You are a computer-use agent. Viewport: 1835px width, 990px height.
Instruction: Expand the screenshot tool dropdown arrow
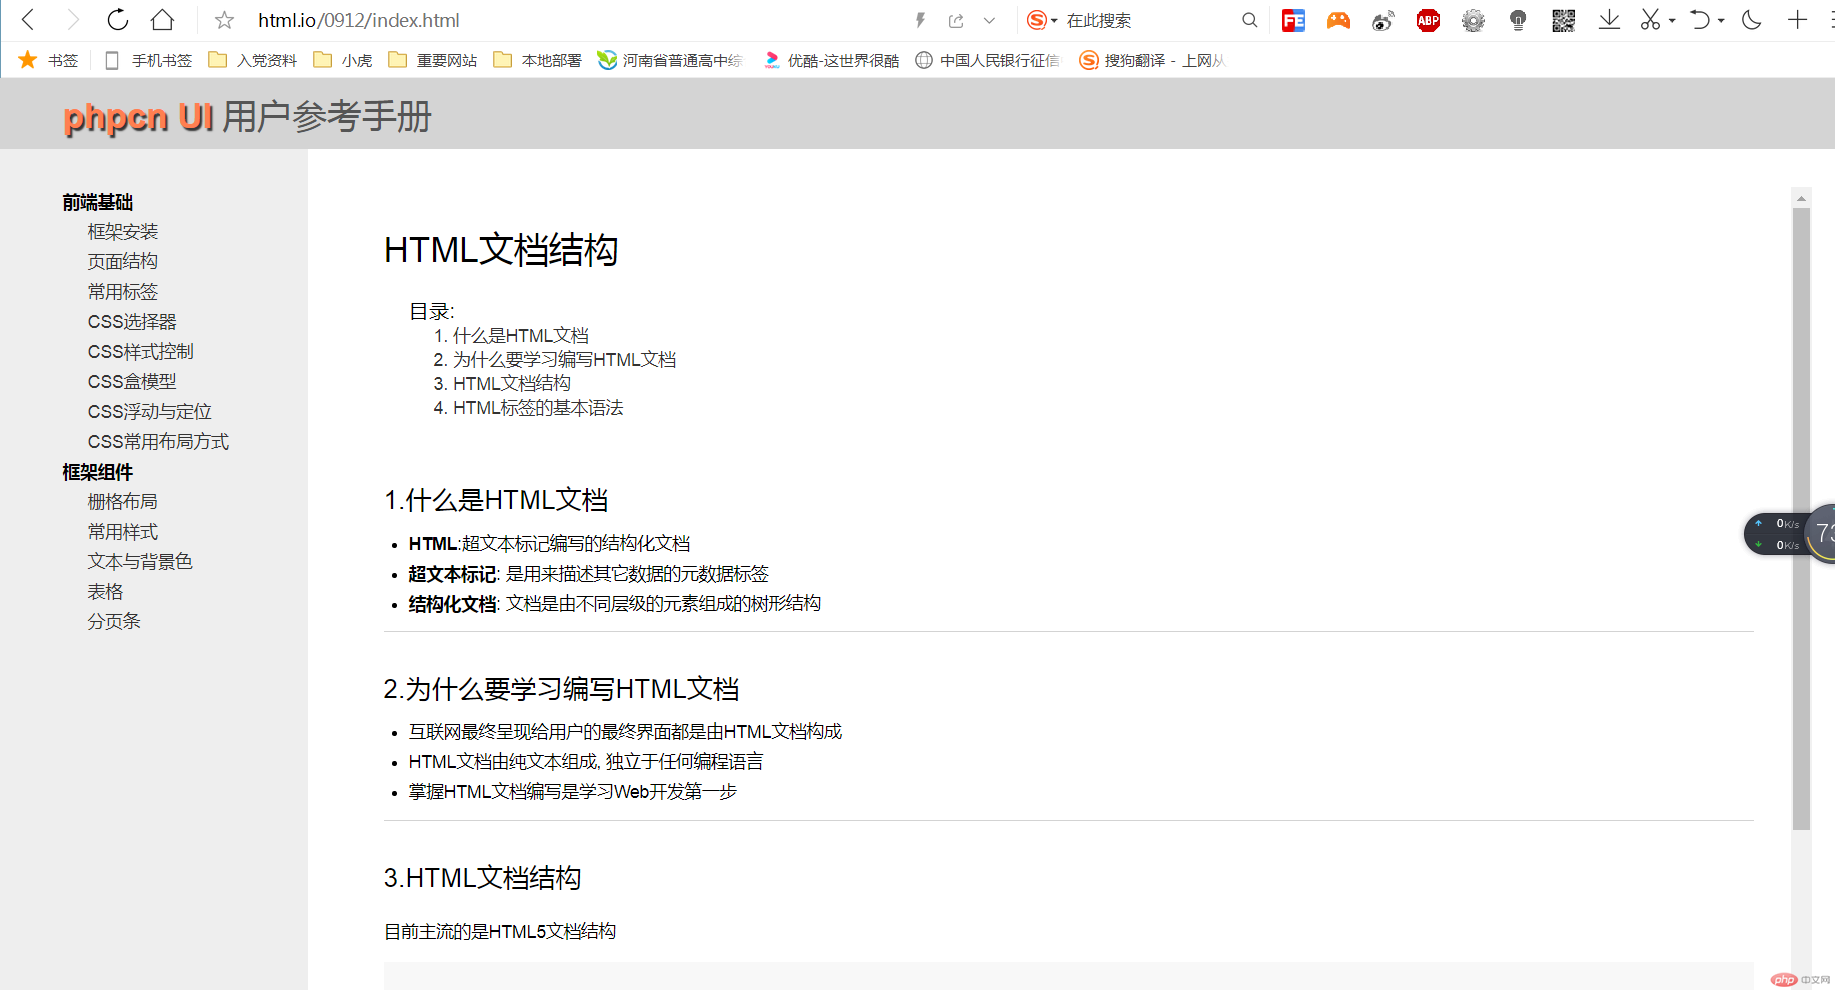pyautogui.click(x=1672, y=21)
